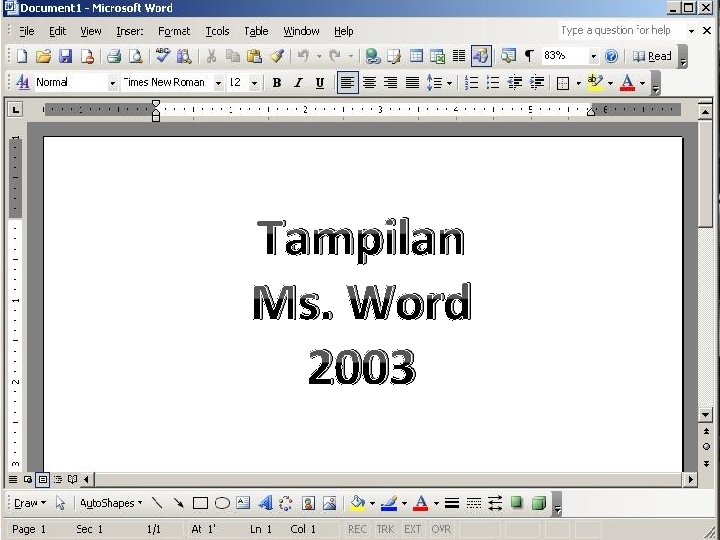Save the document with the floppy icon

click(66, 56)
